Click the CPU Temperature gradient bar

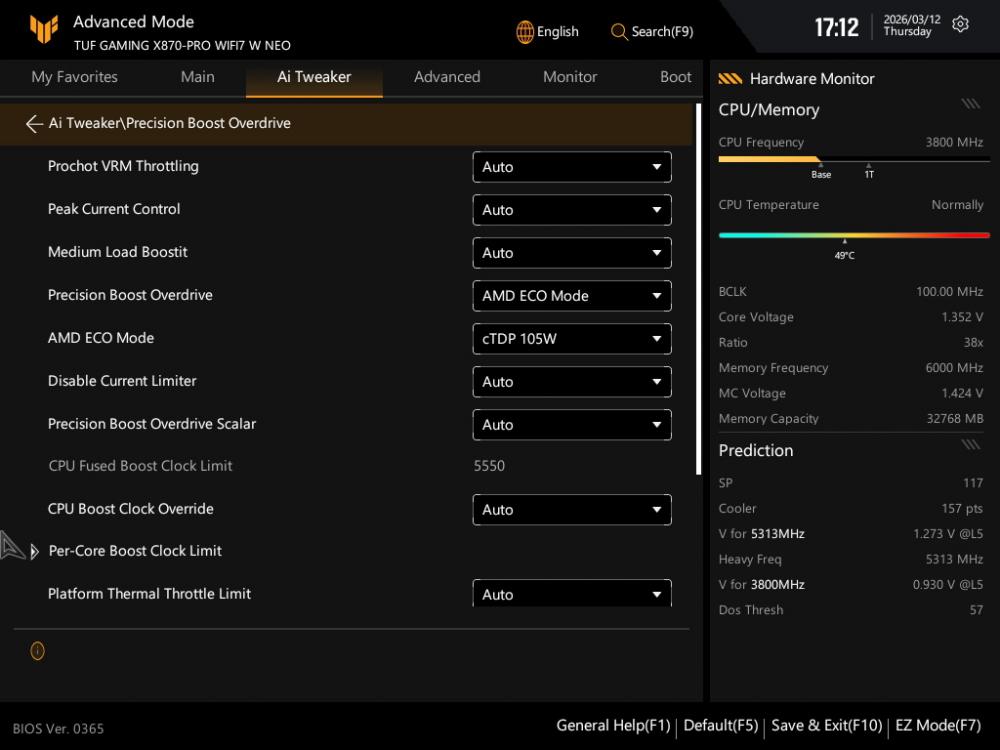point(853,235)
